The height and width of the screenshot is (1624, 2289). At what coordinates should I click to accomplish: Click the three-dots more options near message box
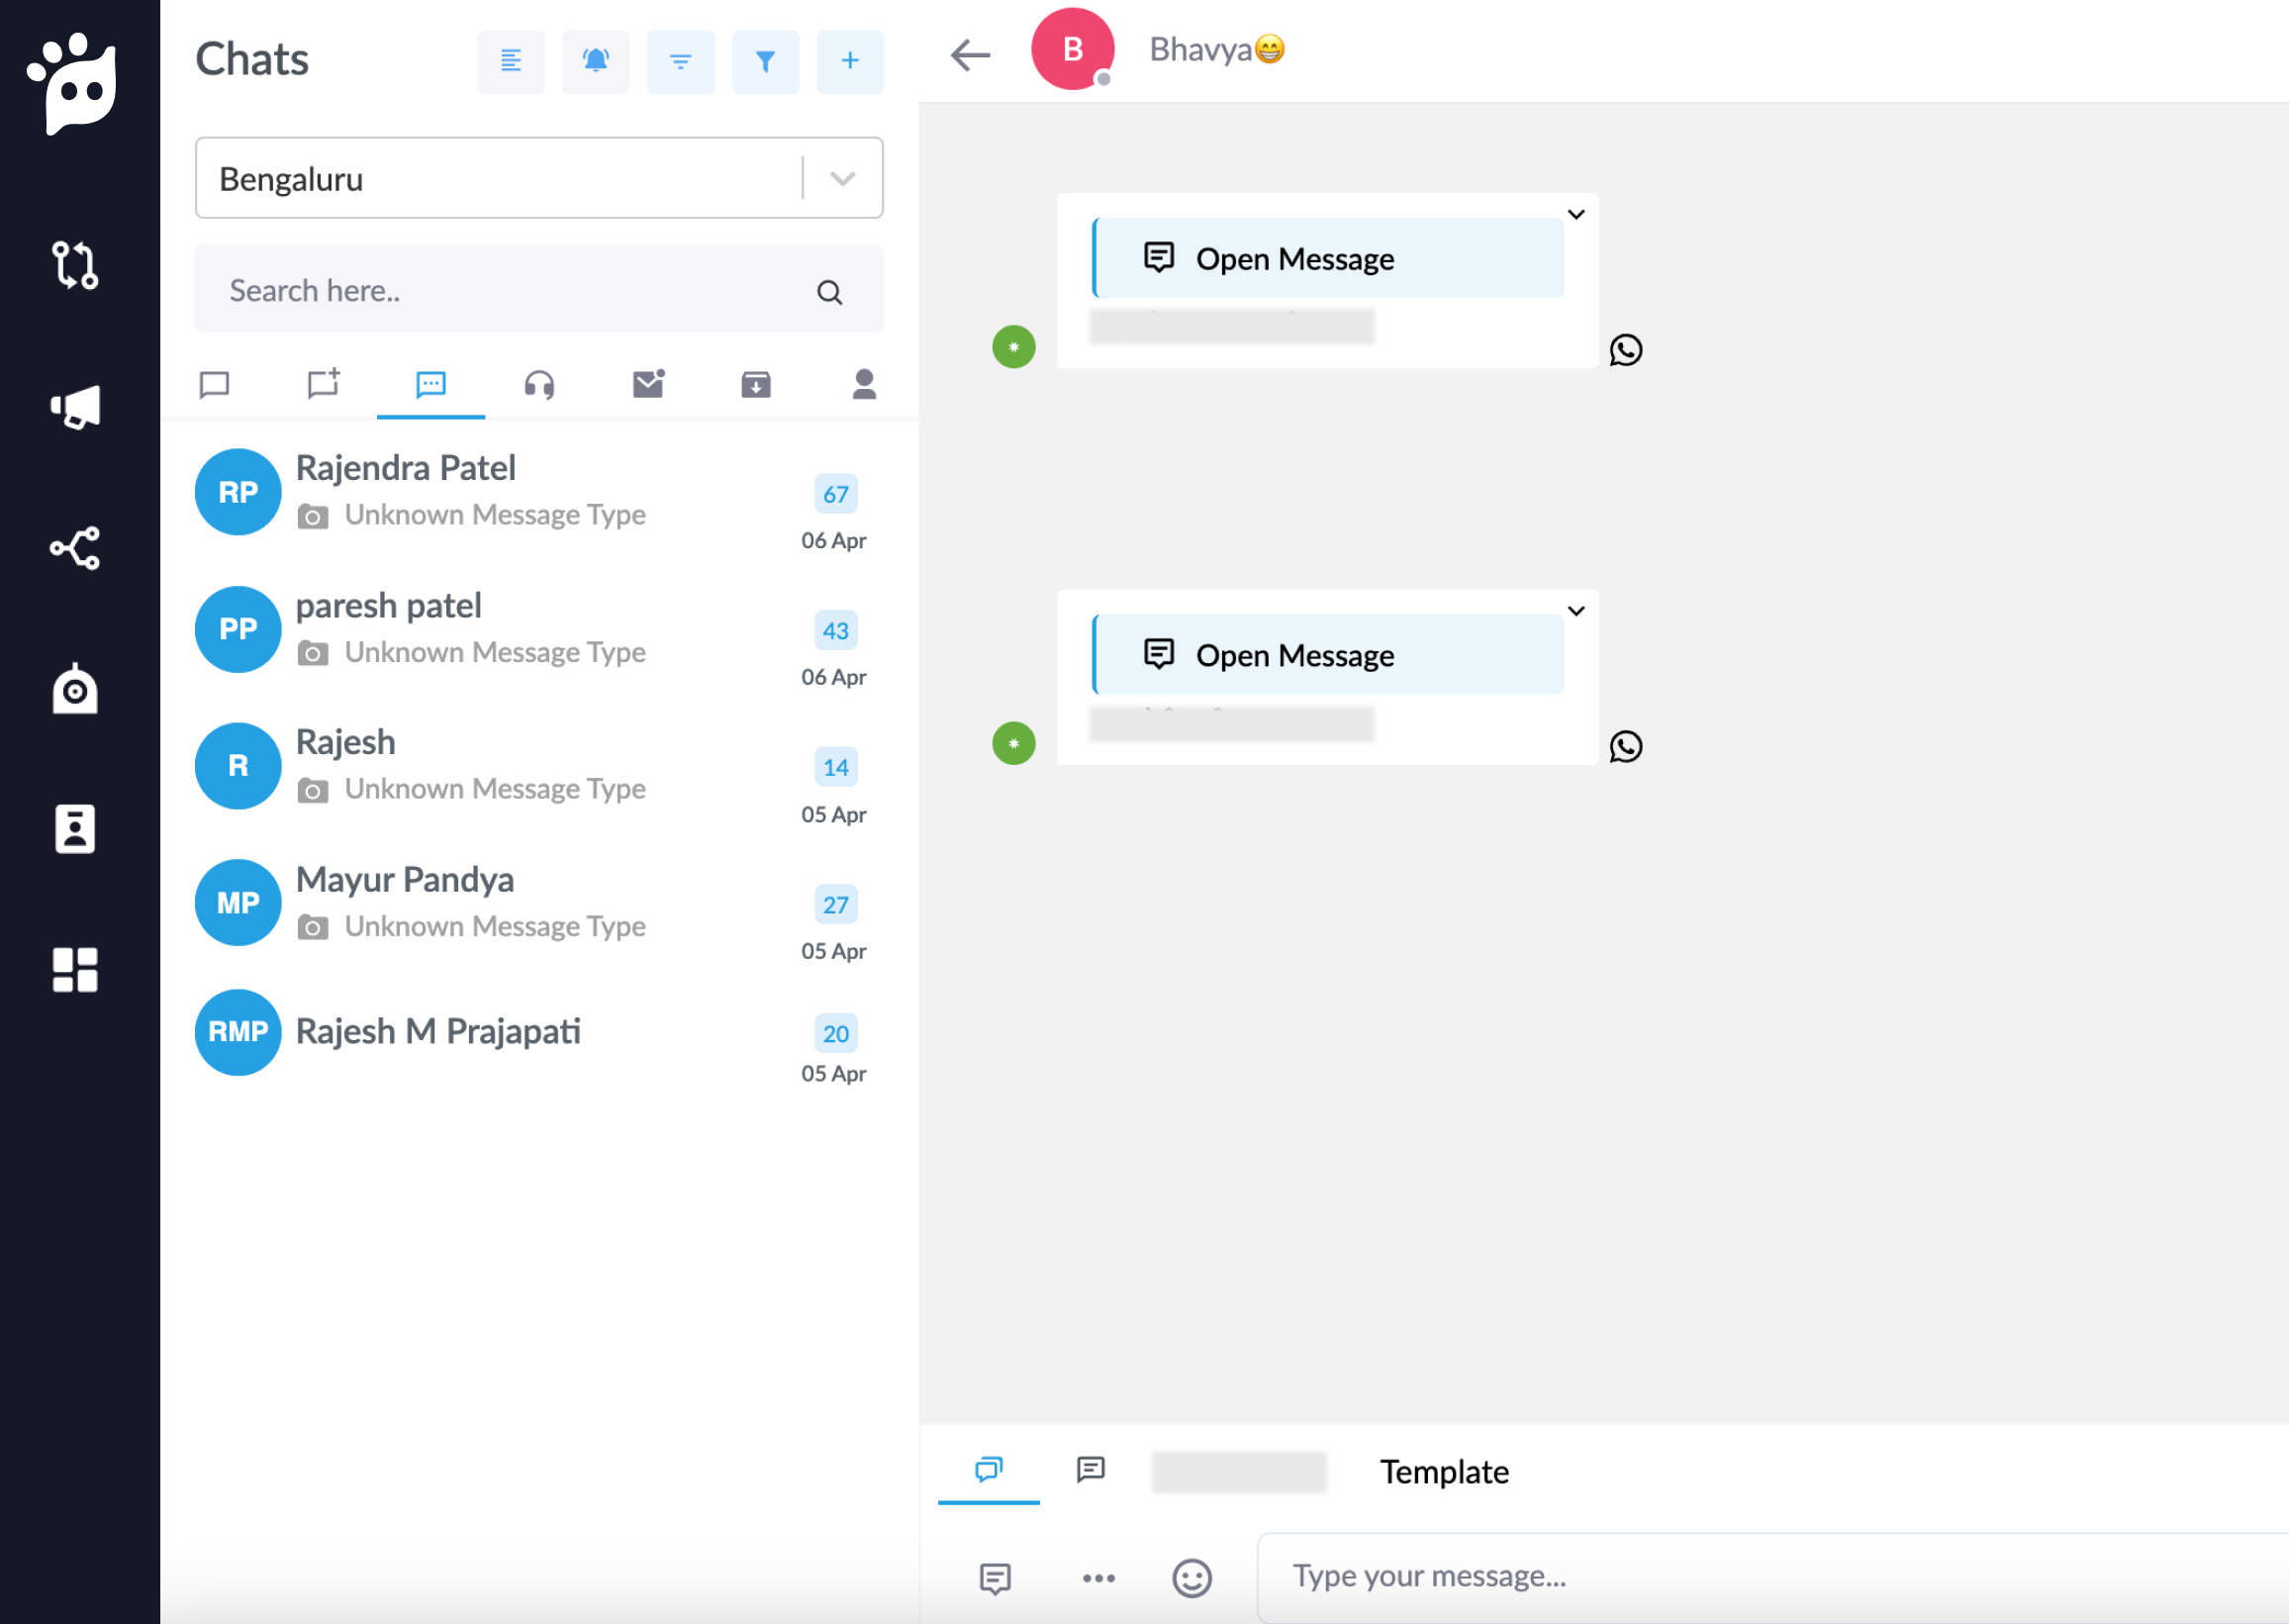1098,1578
